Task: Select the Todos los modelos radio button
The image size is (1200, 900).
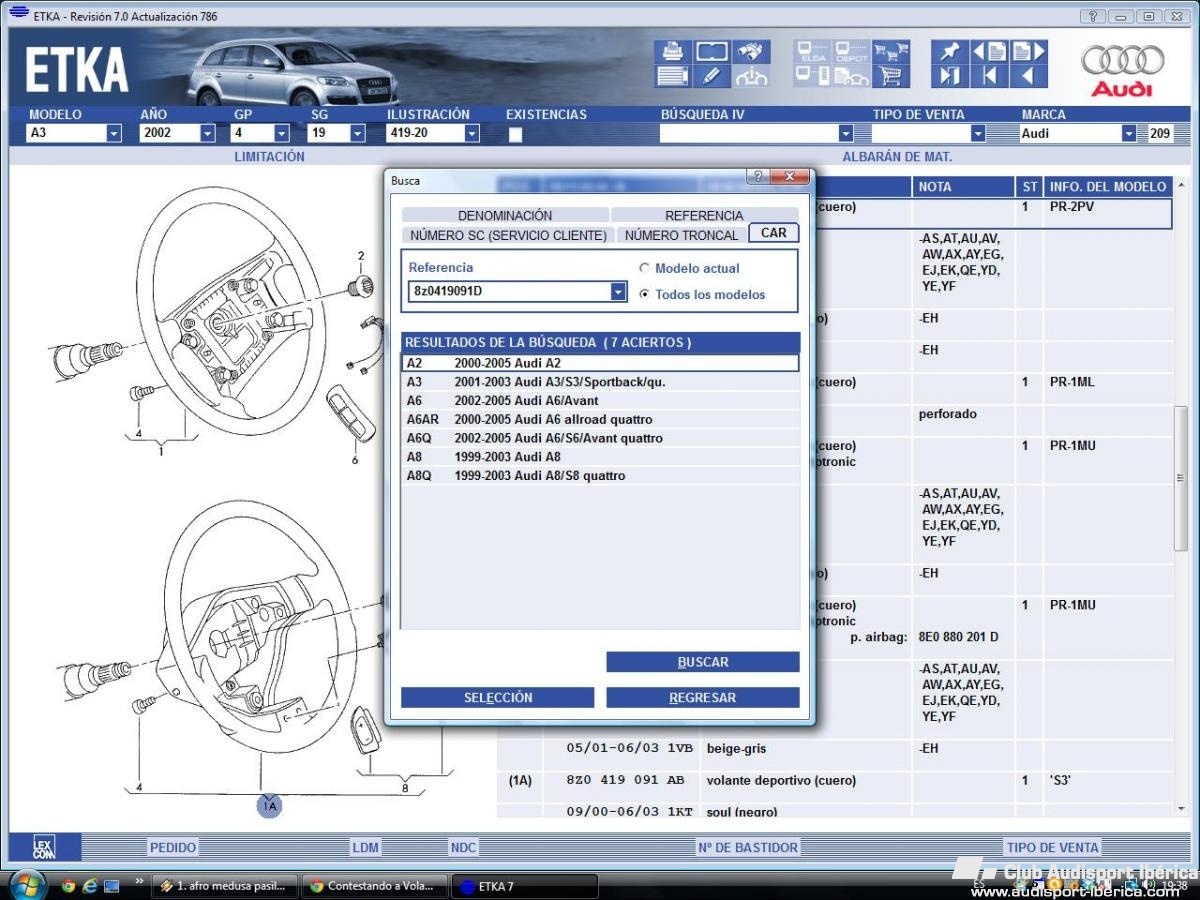Action: [x=645, y=294]
